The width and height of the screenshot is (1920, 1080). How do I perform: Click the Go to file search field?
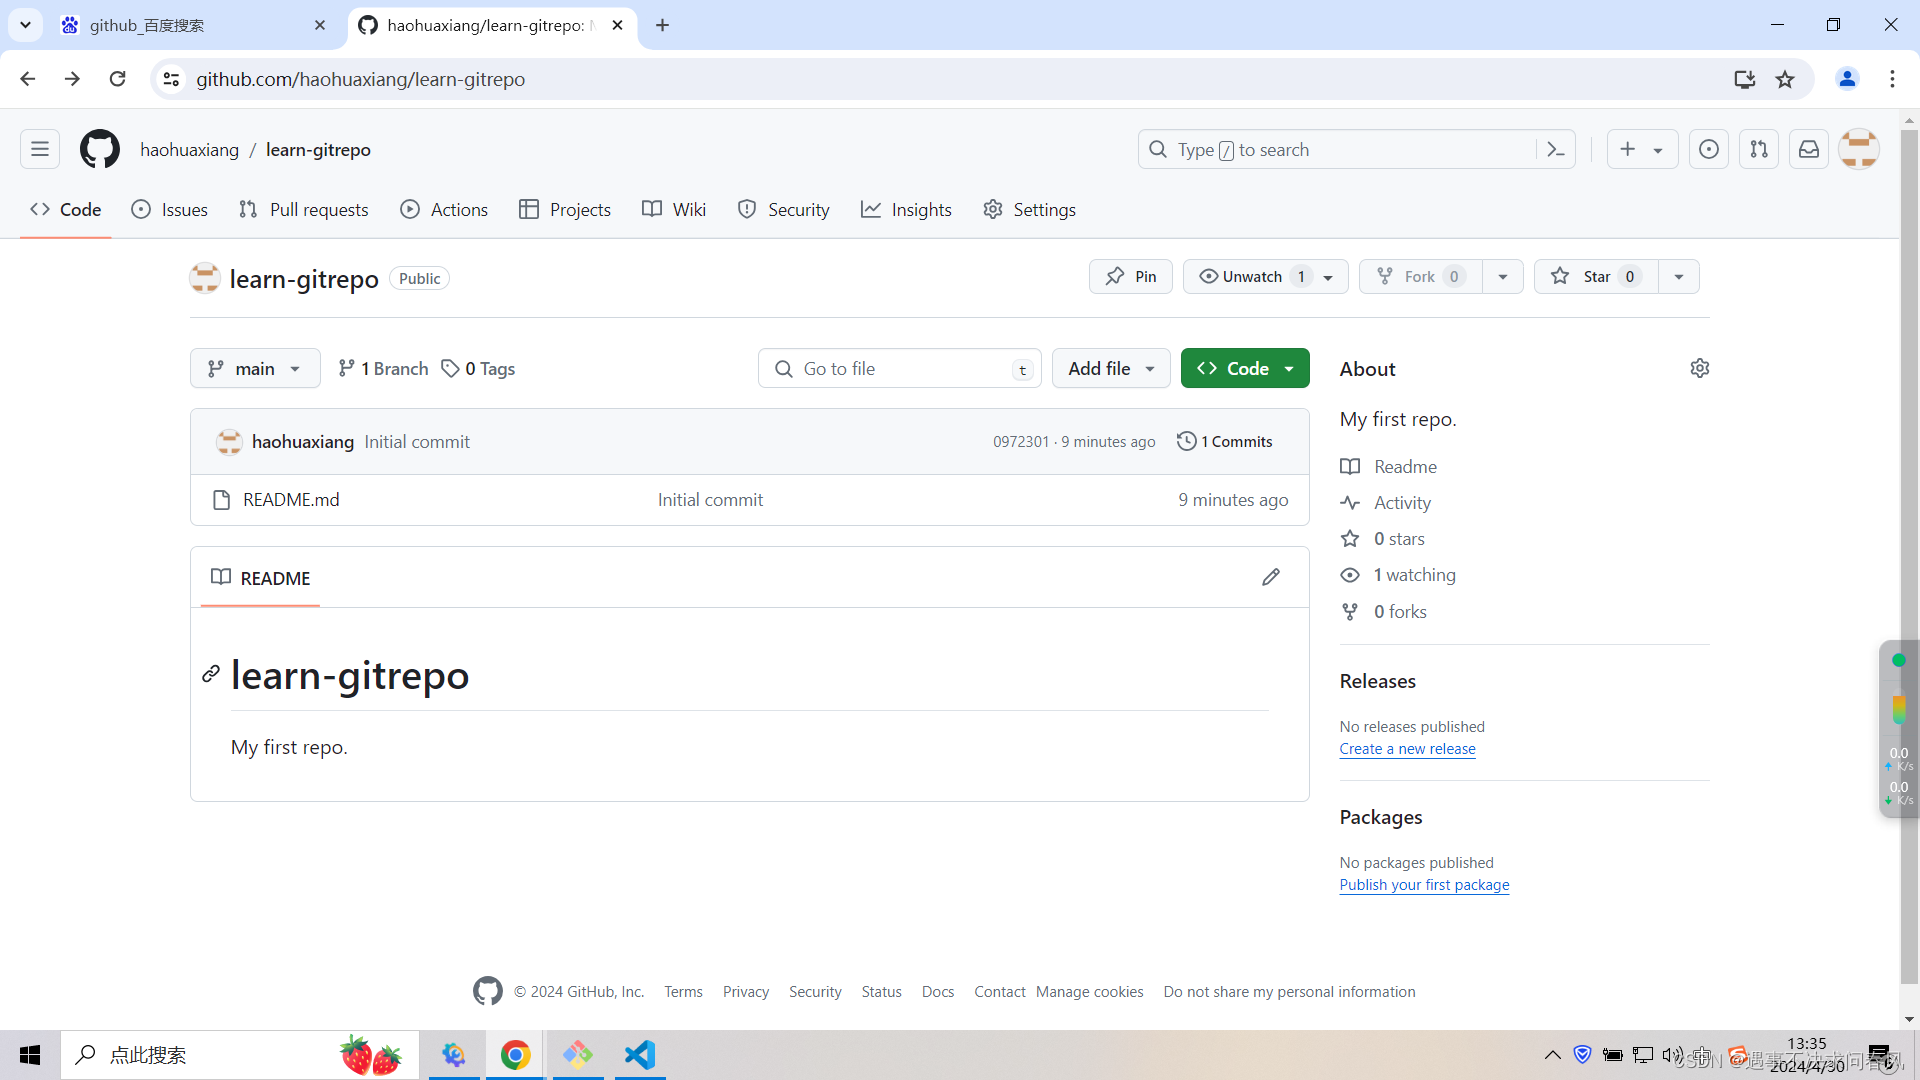pyautogui.click(x=899, y=368)
